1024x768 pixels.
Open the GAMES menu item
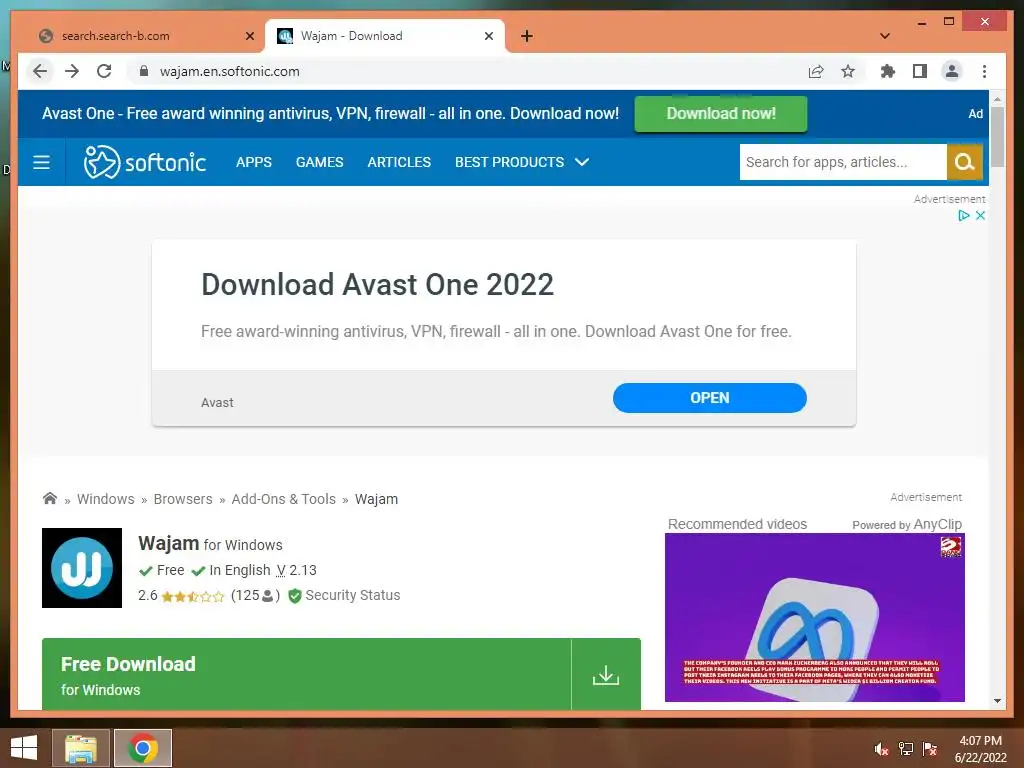click(x=319, y=162)
